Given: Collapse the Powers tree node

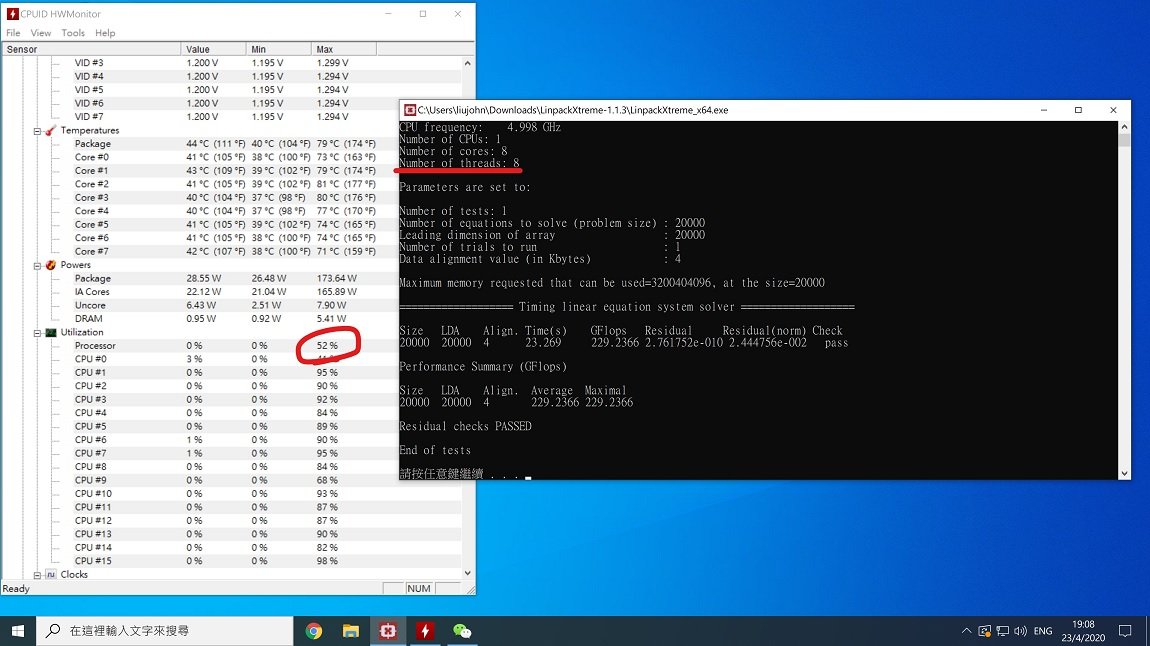Looking at the screenshot, I should click(37, 265).
